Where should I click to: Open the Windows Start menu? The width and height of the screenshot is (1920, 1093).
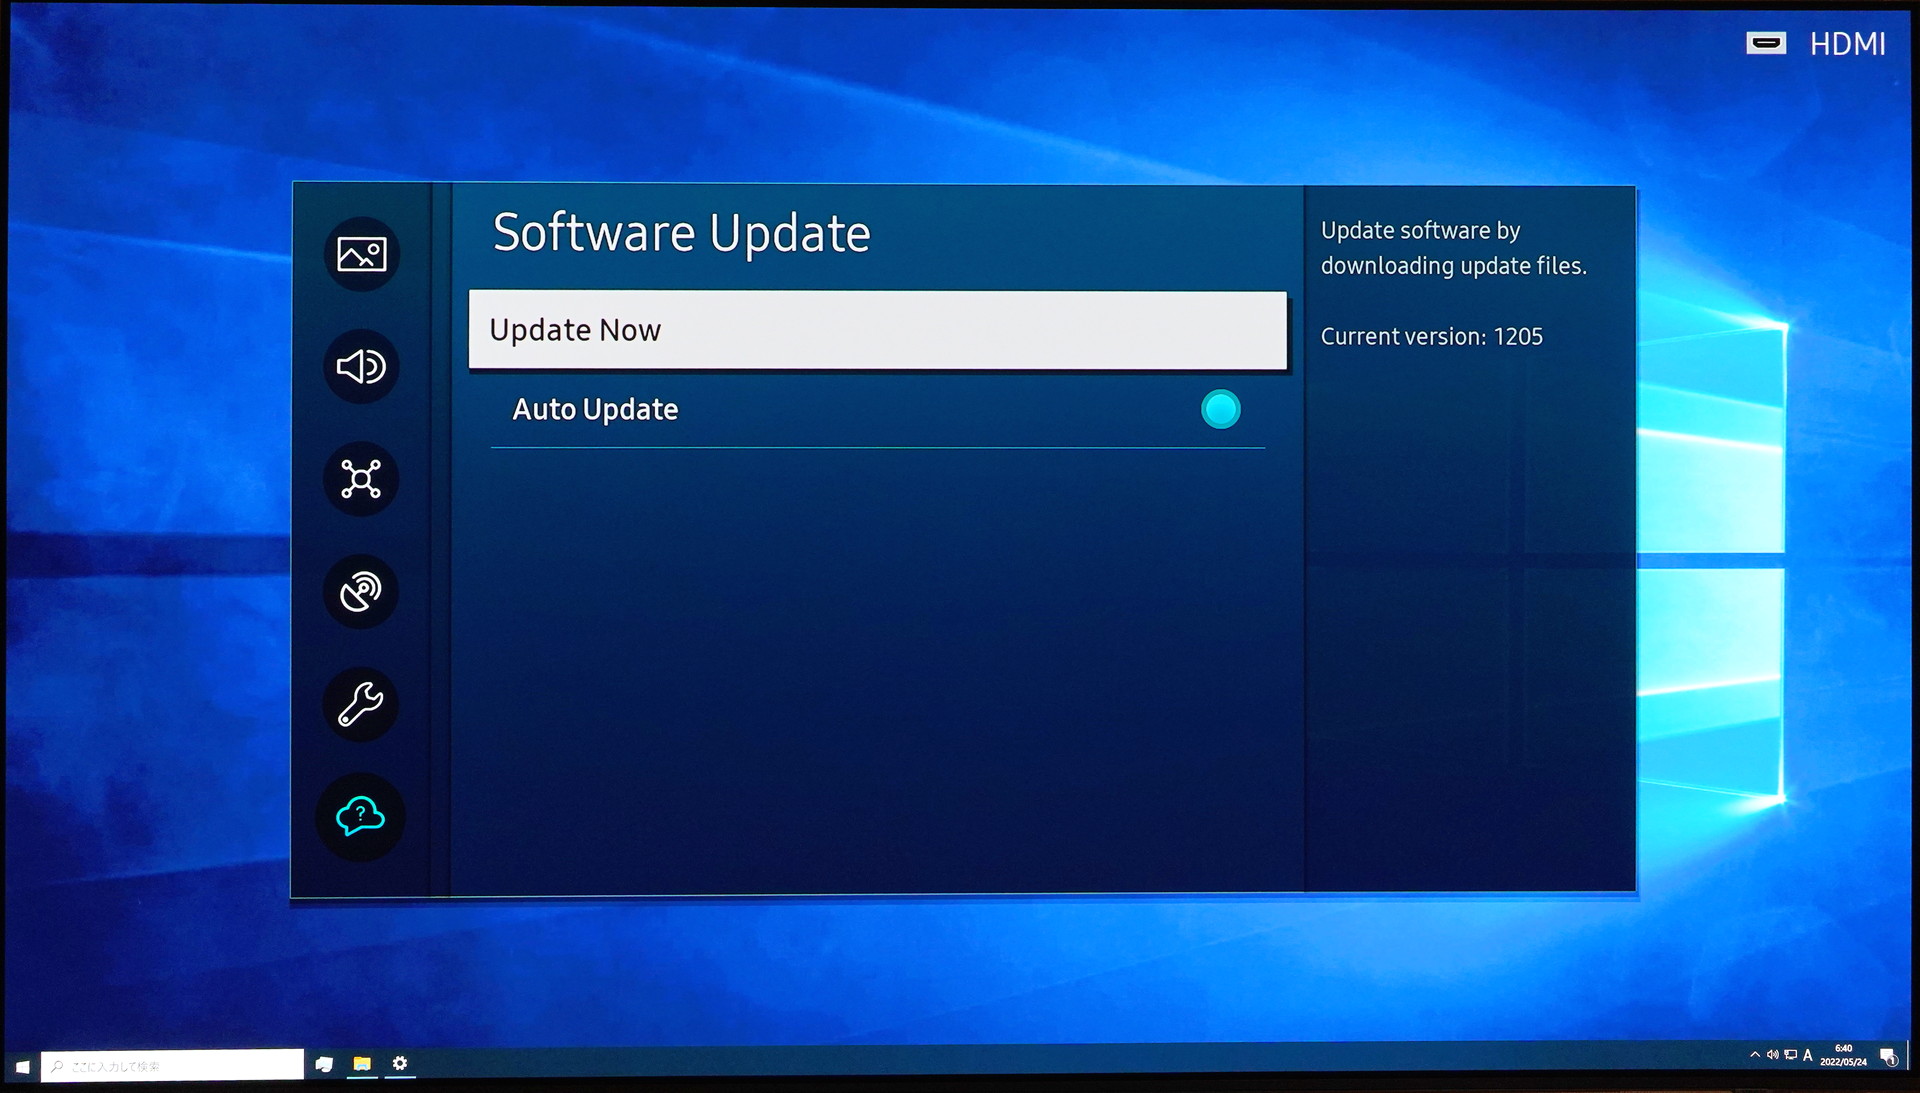coord(22,1066)
